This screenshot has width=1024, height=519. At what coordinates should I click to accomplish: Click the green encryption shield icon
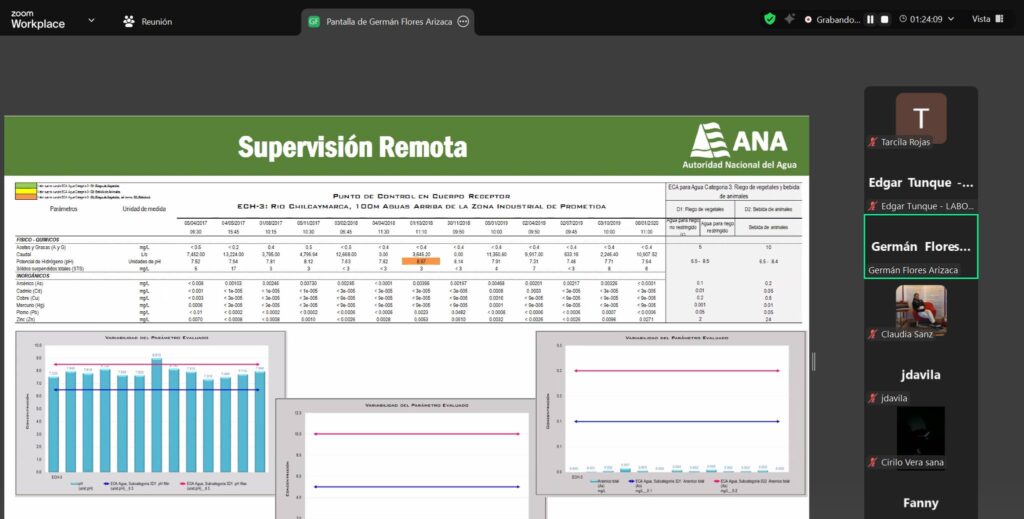769,19
